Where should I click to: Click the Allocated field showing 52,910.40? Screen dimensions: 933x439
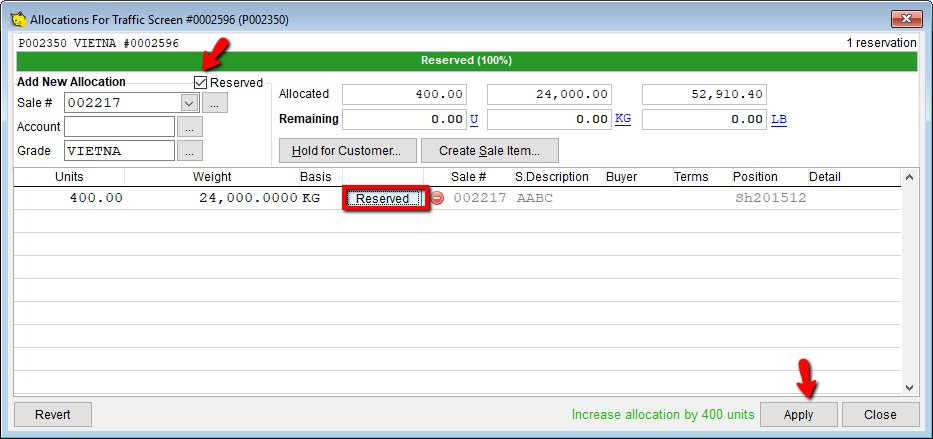pos(705,95)
